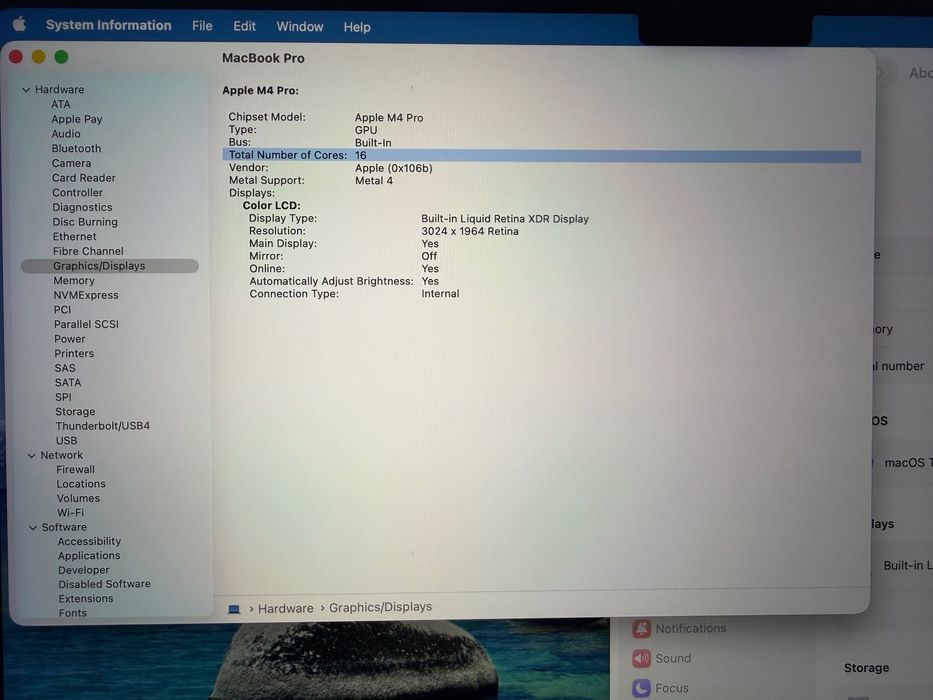Viewport: 933px width, 700px height.
Task: Select Thunderbolt/USB4 in the sidebar
Action: 102,426
